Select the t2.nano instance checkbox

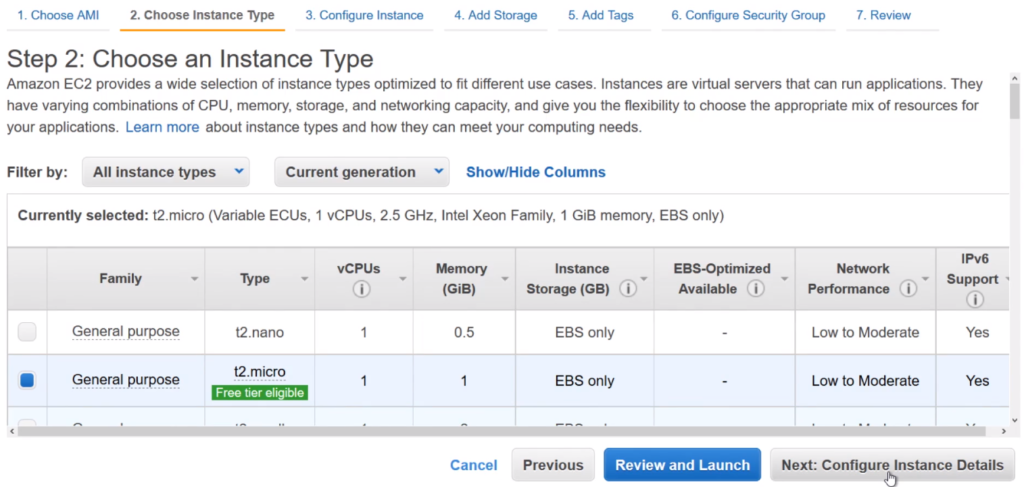[27, 332]
